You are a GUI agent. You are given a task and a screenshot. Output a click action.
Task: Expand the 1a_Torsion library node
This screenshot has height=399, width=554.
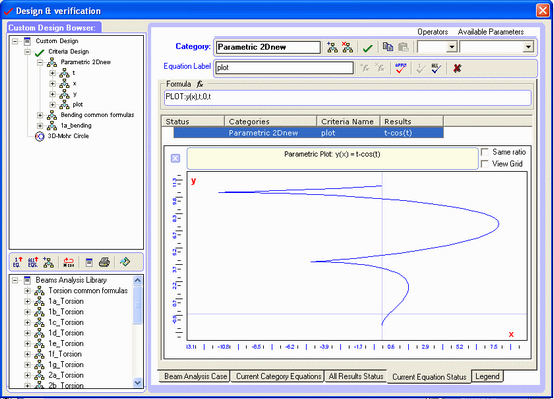click(27, 301)
